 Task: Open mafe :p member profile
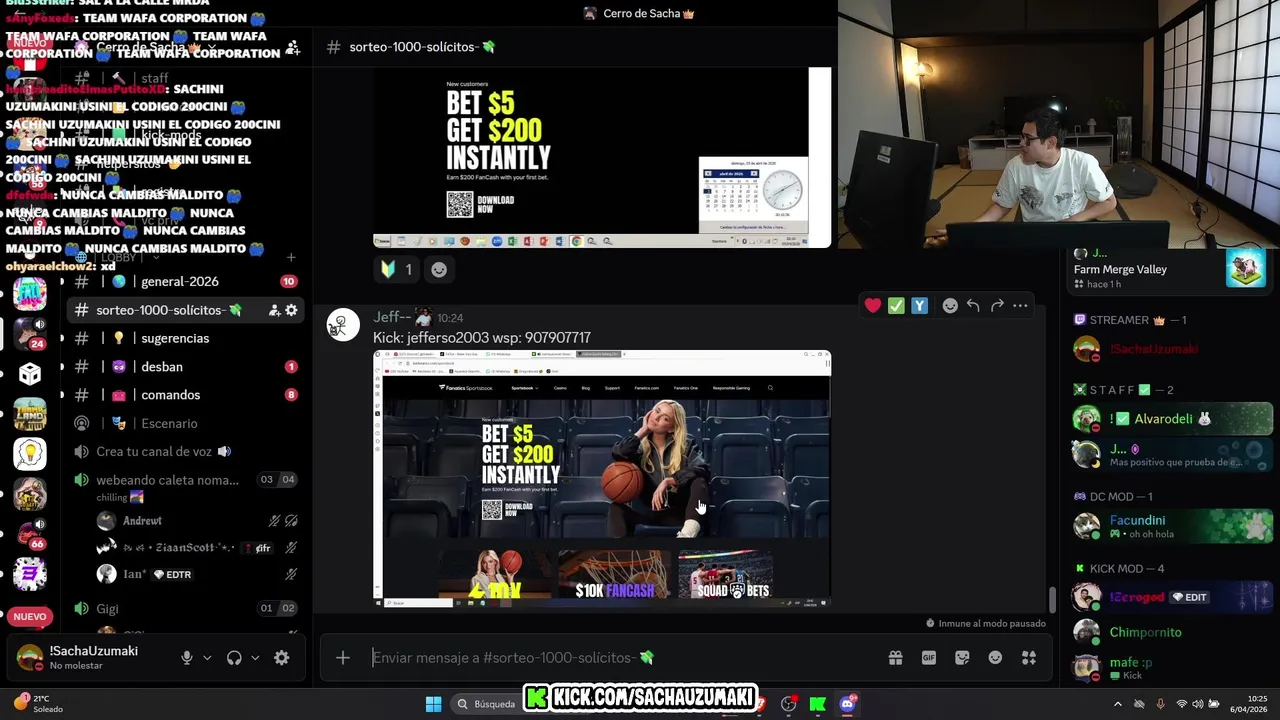click(1172, 668)
